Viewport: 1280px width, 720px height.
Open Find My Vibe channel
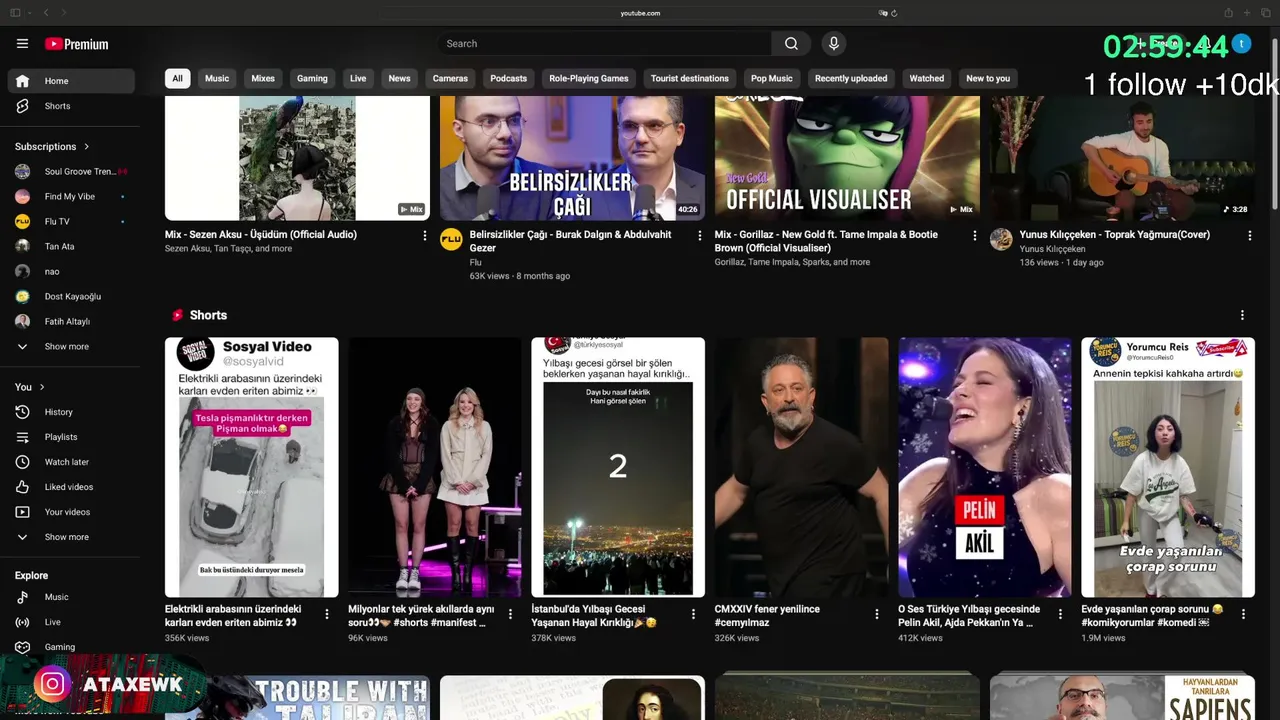tap(70, 197)
